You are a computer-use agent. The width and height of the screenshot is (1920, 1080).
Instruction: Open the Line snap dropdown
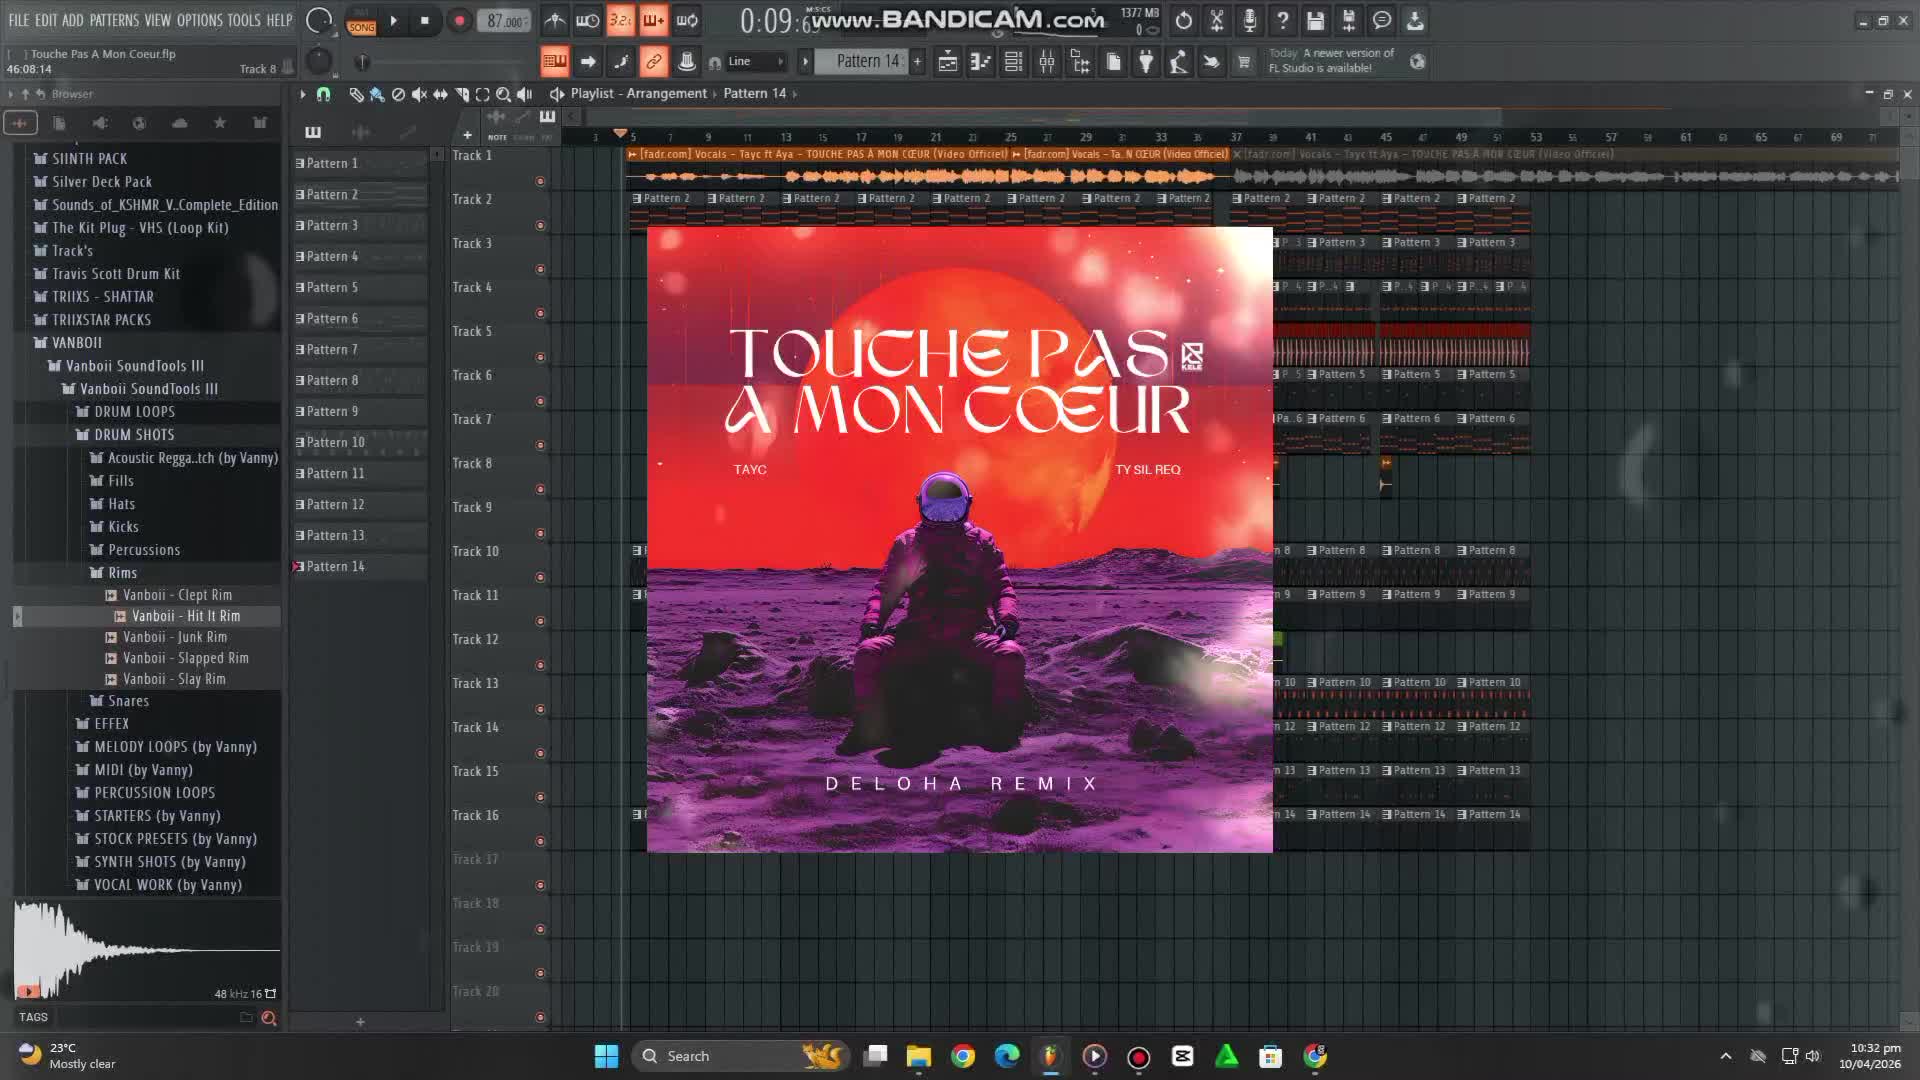tap(756, 62)
